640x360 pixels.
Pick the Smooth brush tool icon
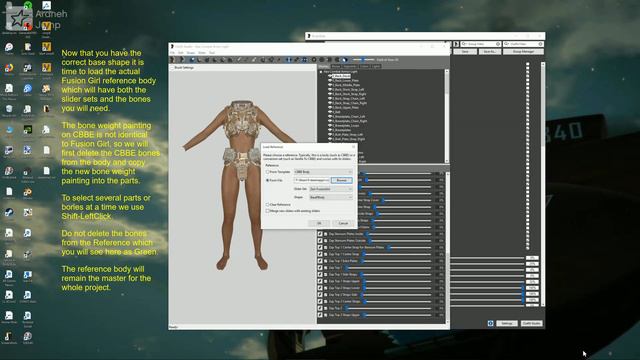point(230,60)
